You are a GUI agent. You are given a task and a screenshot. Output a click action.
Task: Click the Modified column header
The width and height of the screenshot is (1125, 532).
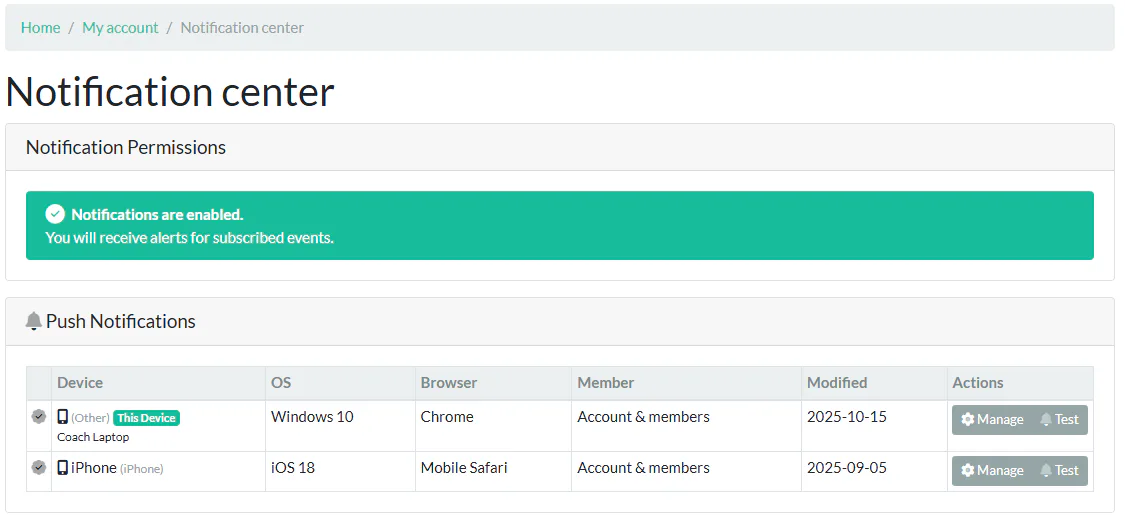pos(837,383)
